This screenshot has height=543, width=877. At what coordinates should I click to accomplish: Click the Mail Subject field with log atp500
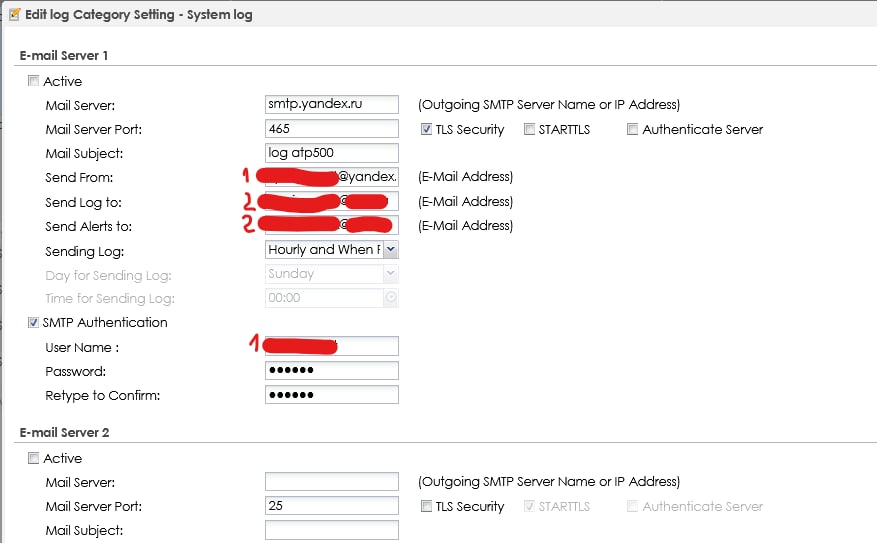click(331, 153)
